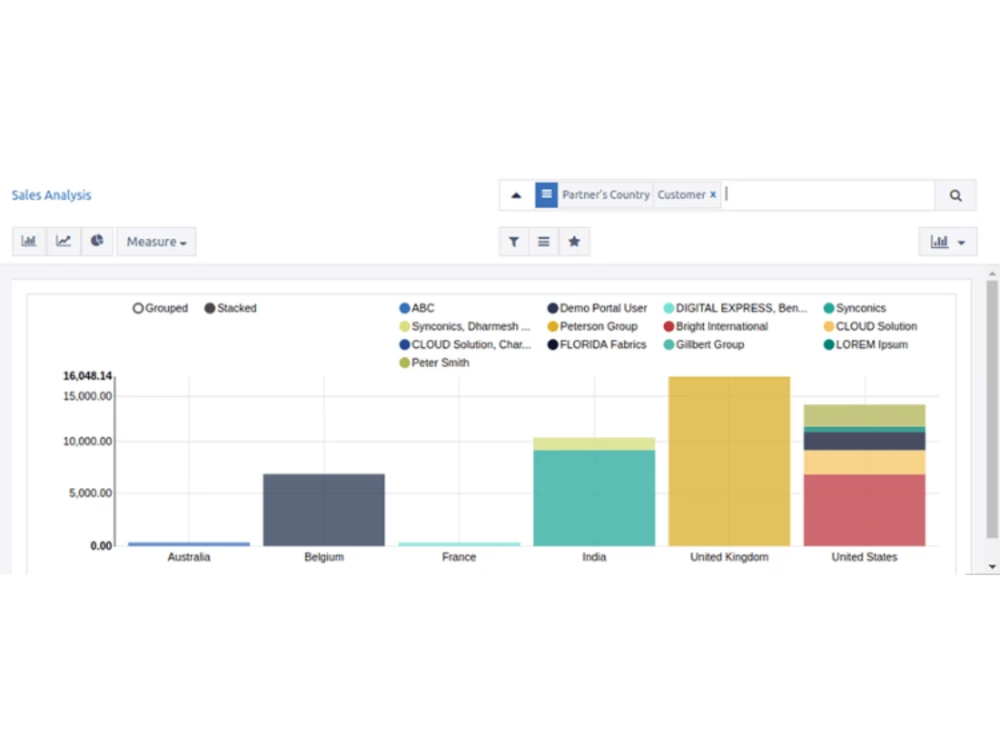Click the United States olive top segment
This screenshot has height=751, width=1000.
[x=865, y=416]
